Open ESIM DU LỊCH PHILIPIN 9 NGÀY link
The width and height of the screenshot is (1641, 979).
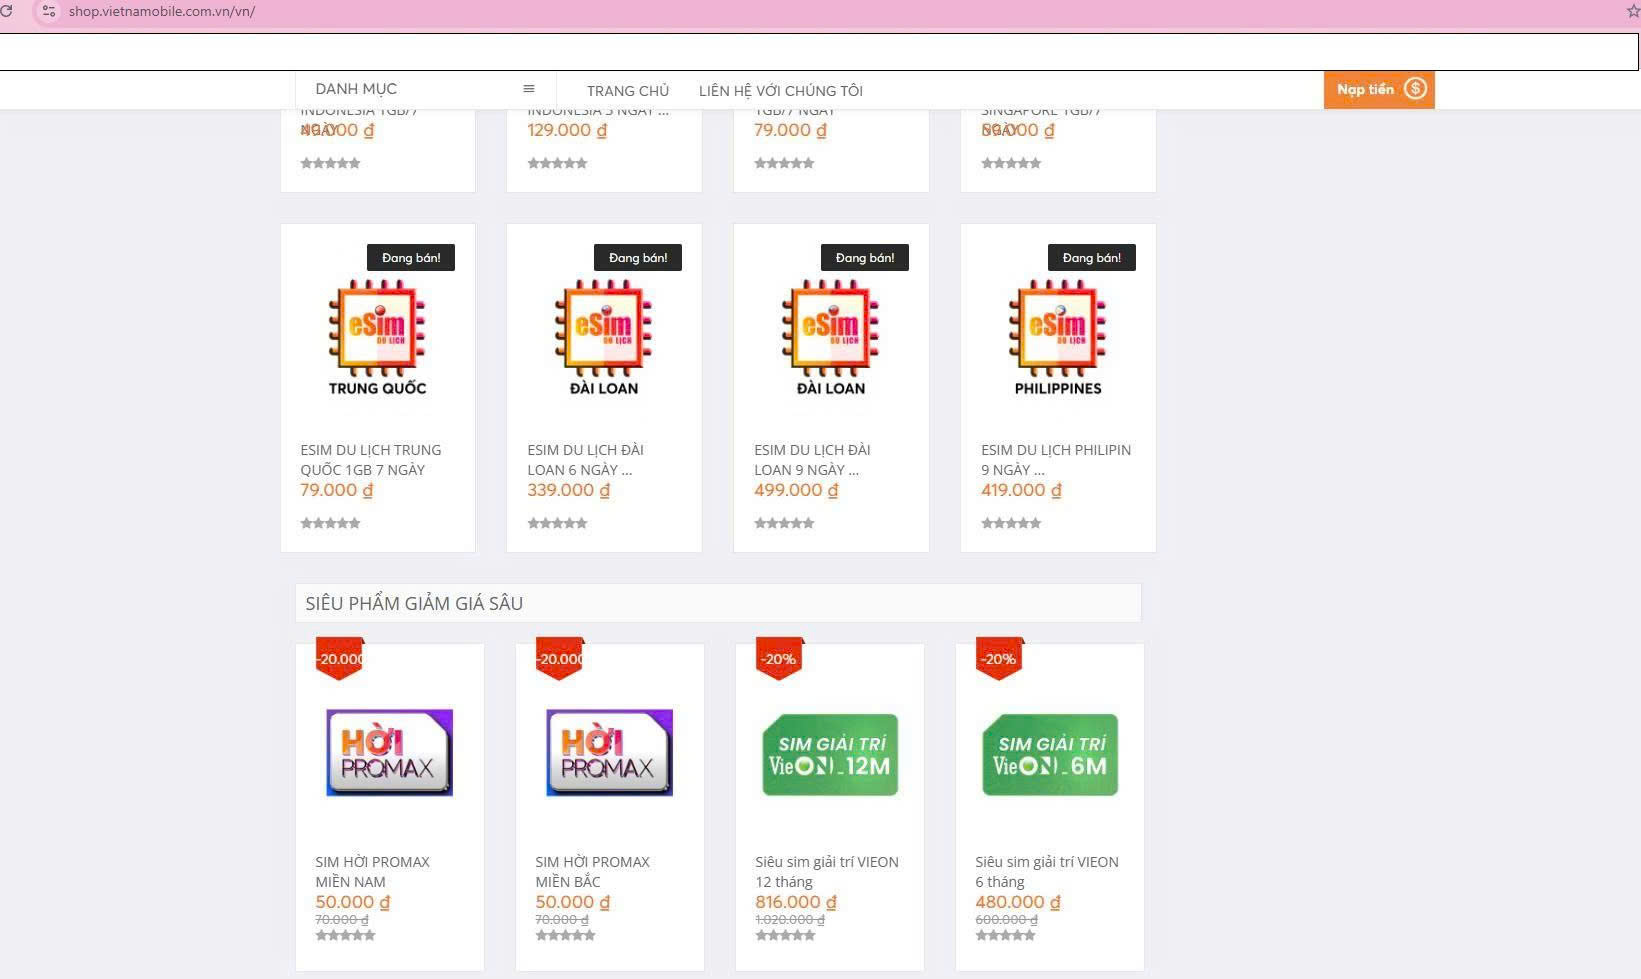(x=1056, y=460)
